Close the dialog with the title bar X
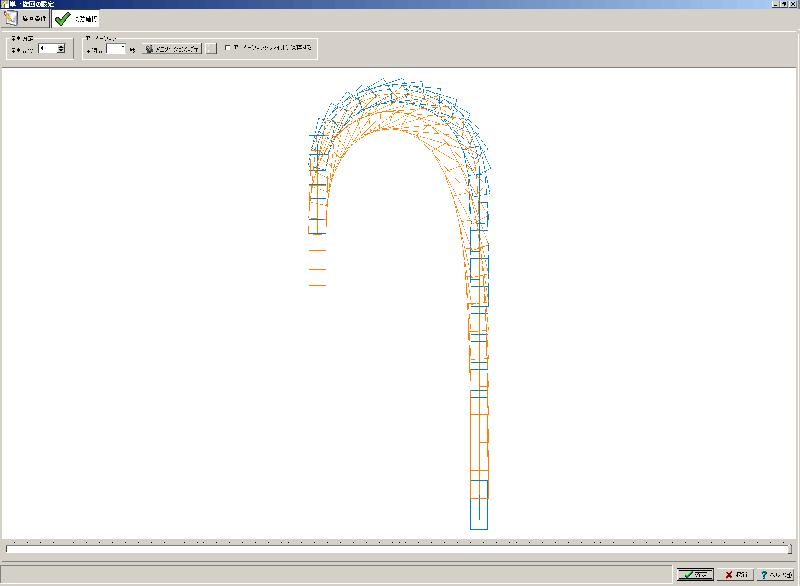This screenshot has height=586, width=800. tap(792, 4)
